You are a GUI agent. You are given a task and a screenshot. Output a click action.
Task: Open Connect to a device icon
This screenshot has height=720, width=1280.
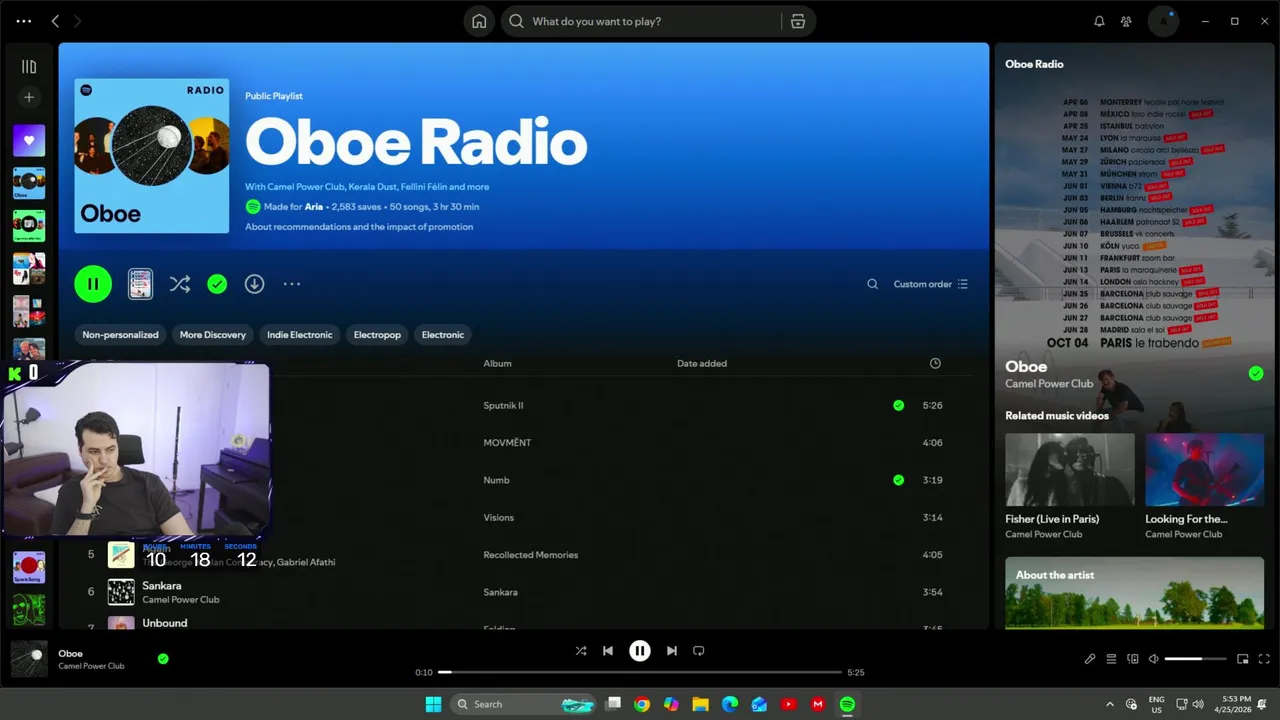pyautogui.click(x=1133, y=659)
